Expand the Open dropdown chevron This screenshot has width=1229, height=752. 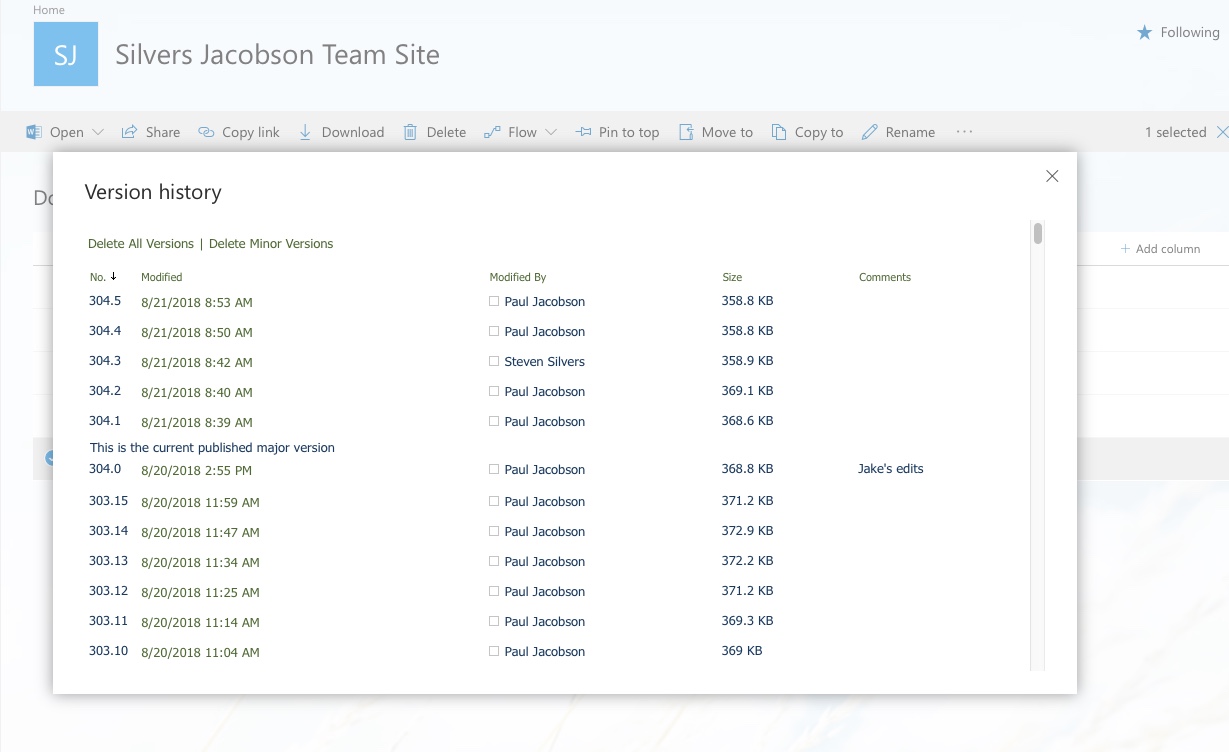(x=98, y=132)
